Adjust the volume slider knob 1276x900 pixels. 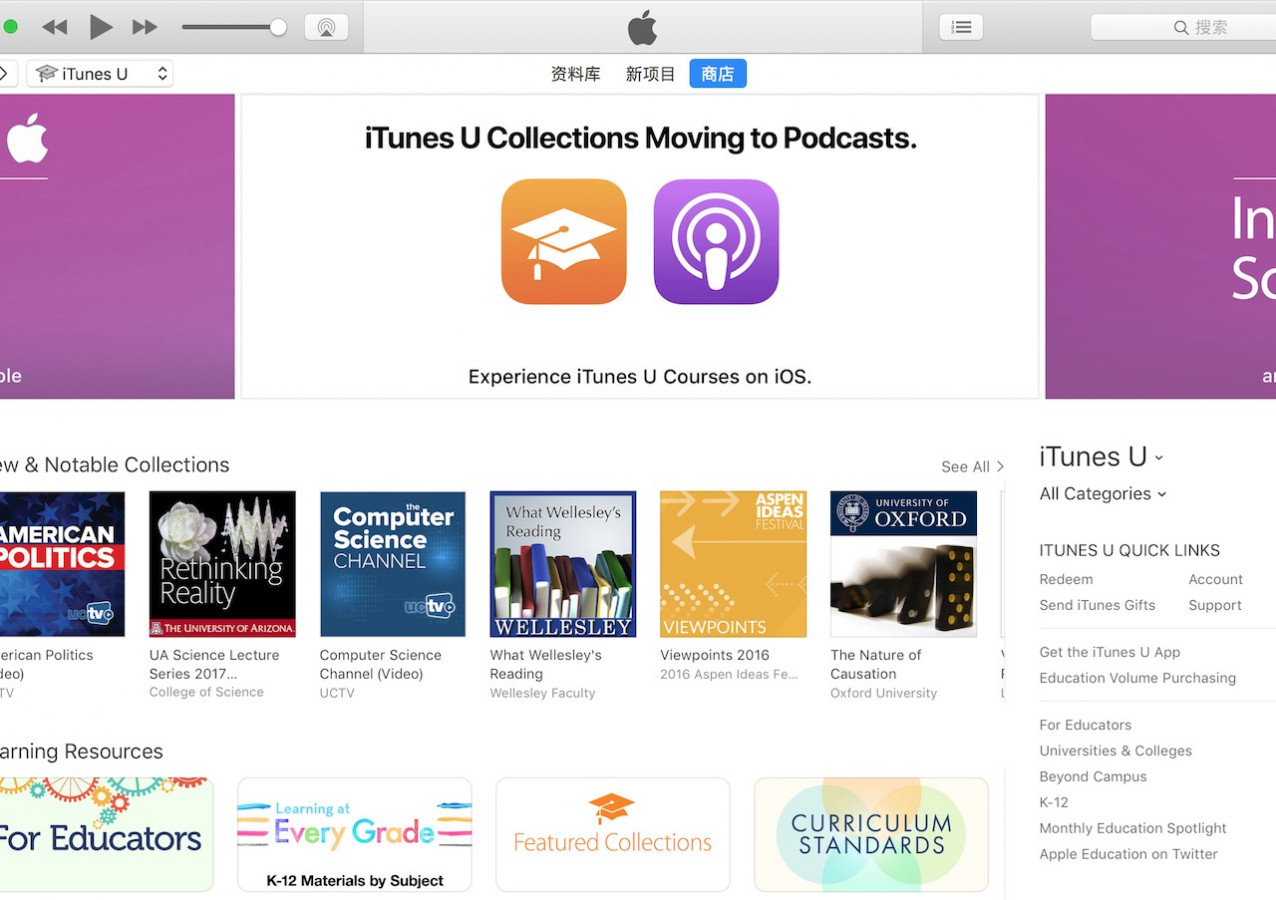[278, 27]
